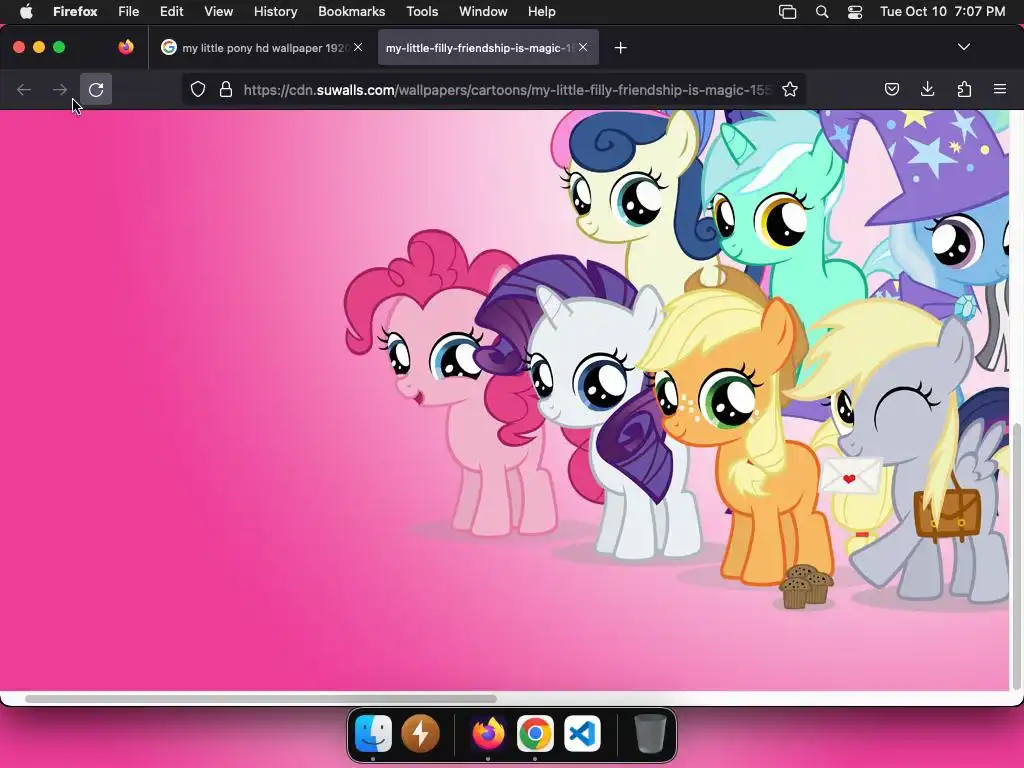Open the pinned Firefox view tab

coord(126,47)
